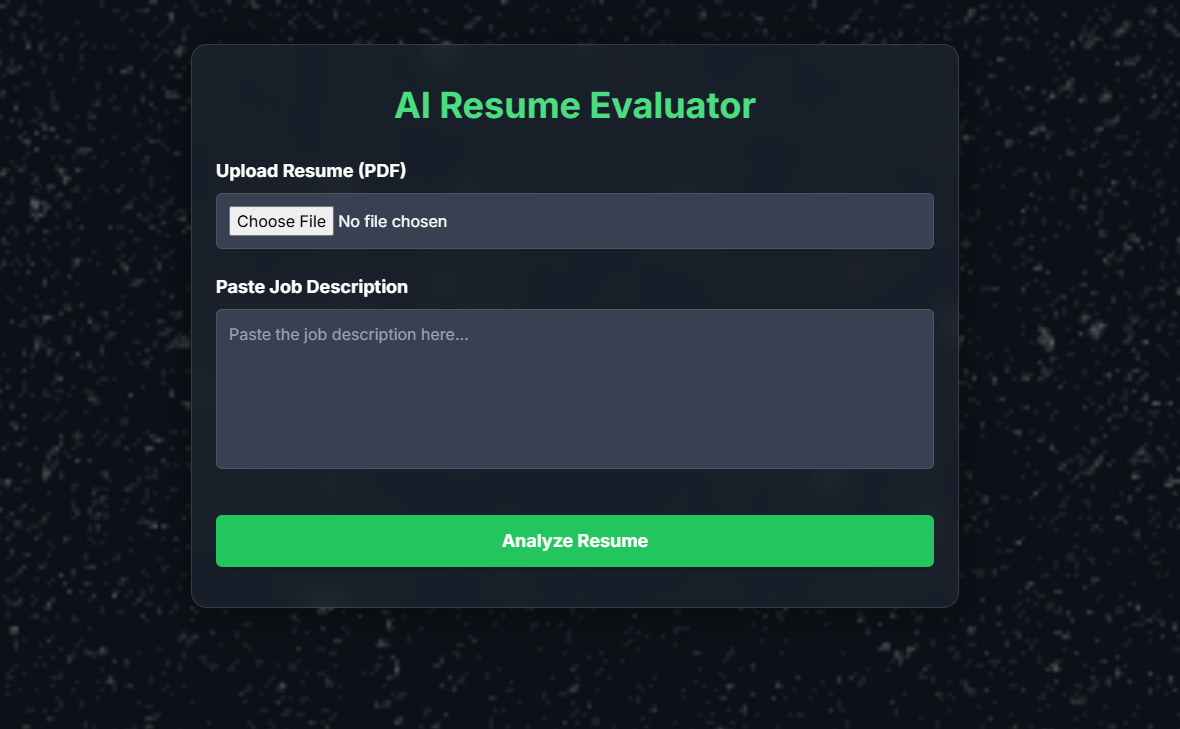Click the AI Resume Evaluator title

click(574, 104)
